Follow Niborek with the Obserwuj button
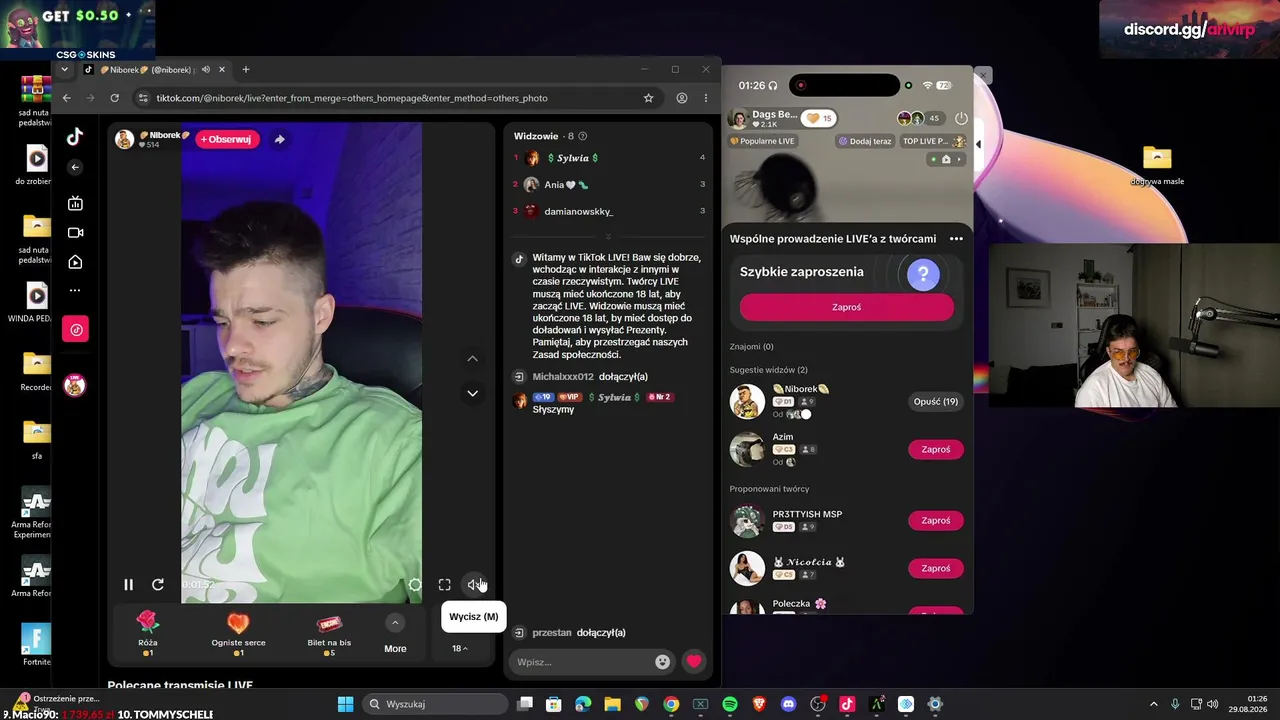 227,140
